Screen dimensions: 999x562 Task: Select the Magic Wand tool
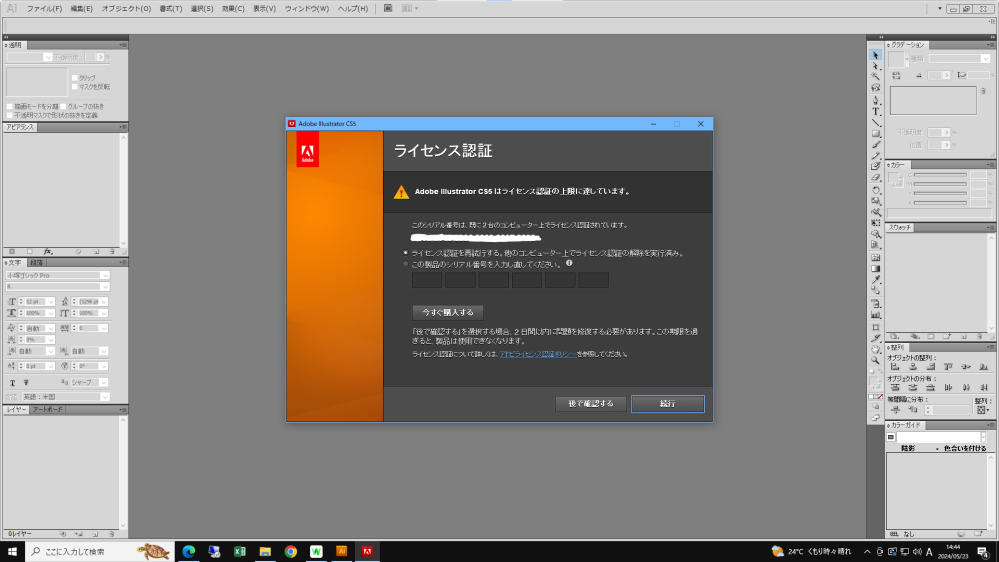pyautogui.click(x=875, y=76)
